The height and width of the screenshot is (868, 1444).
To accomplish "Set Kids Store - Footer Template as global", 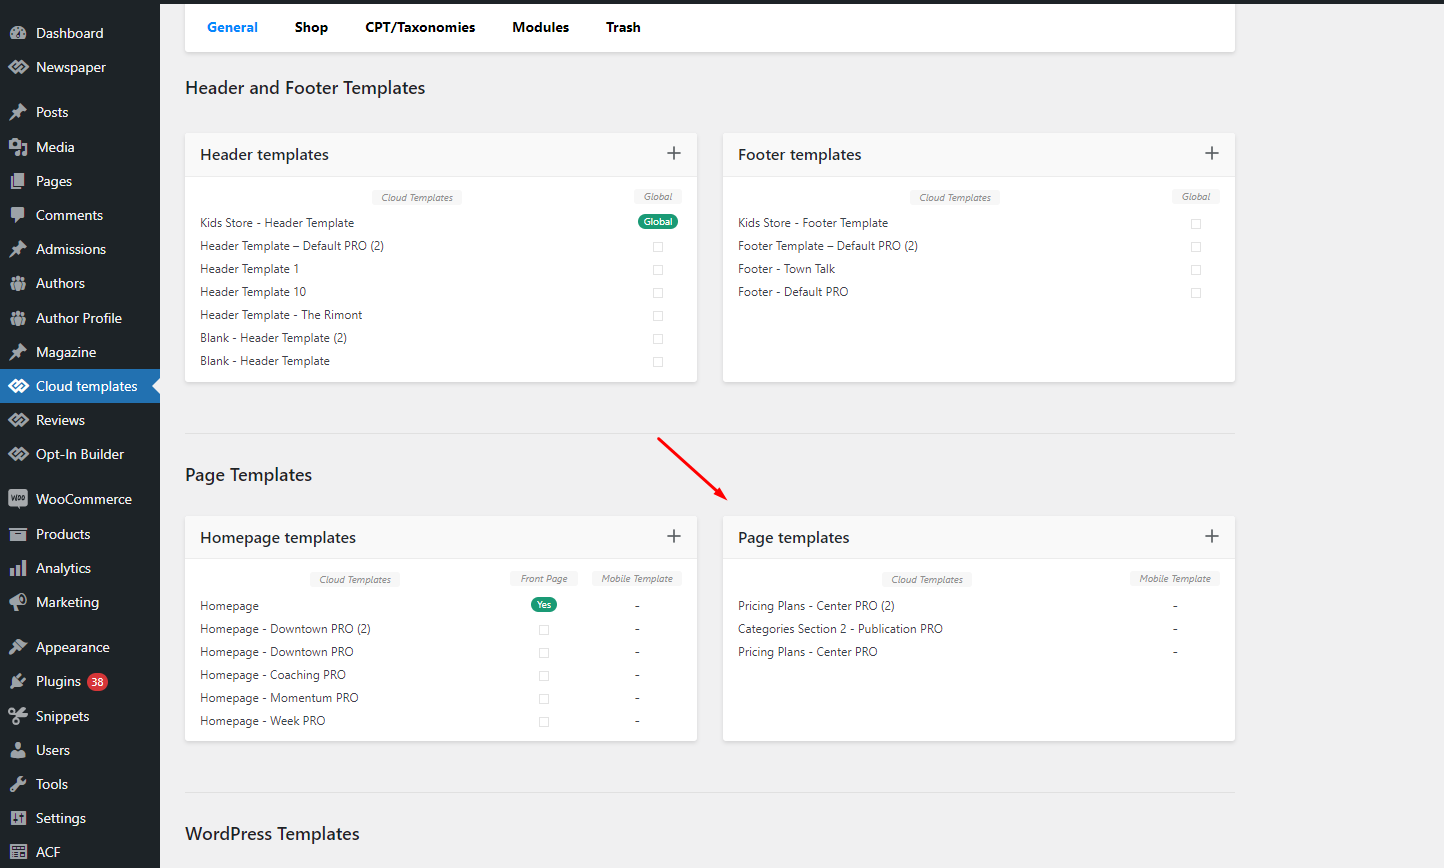I will [x=1196, y=223].
